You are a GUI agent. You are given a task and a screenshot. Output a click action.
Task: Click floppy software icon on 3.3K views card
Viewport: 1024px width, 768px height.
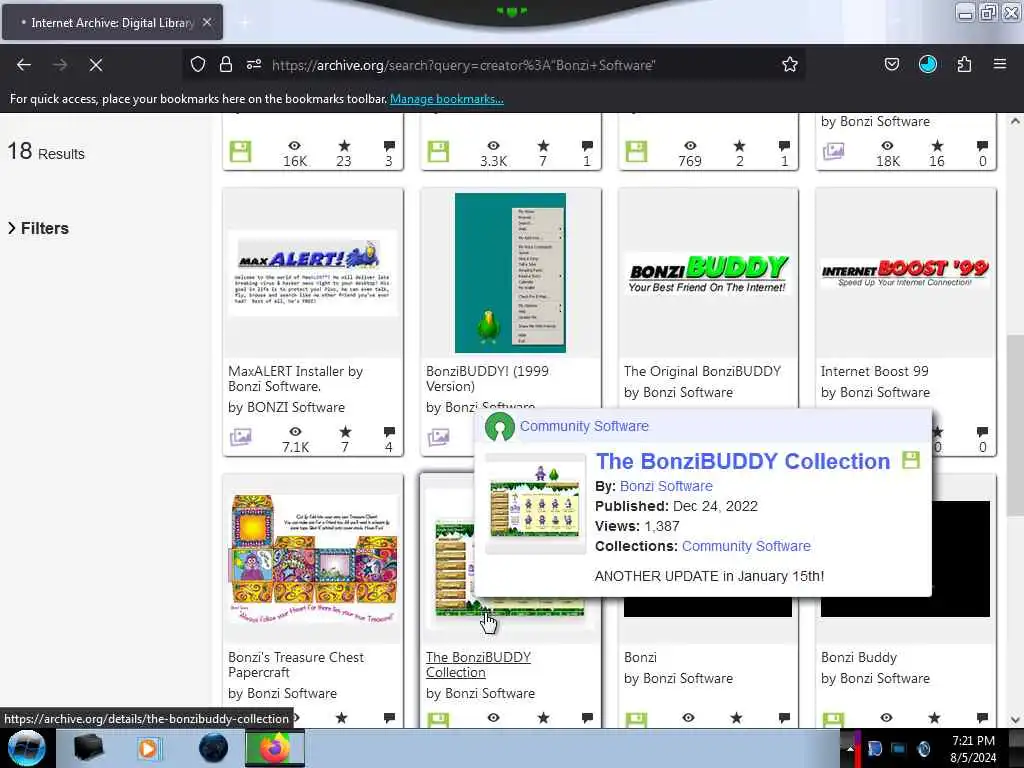click(x=438, y=151)
